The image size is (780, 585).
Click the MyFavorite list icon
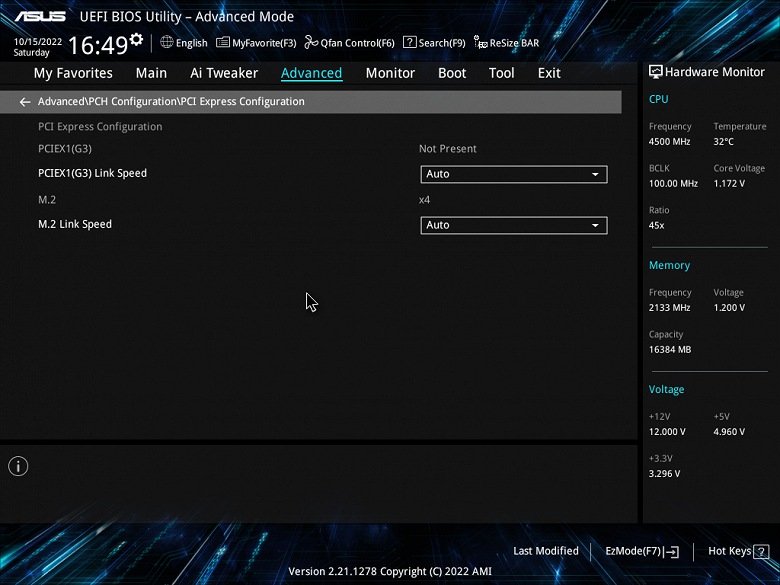click(223, 43)
